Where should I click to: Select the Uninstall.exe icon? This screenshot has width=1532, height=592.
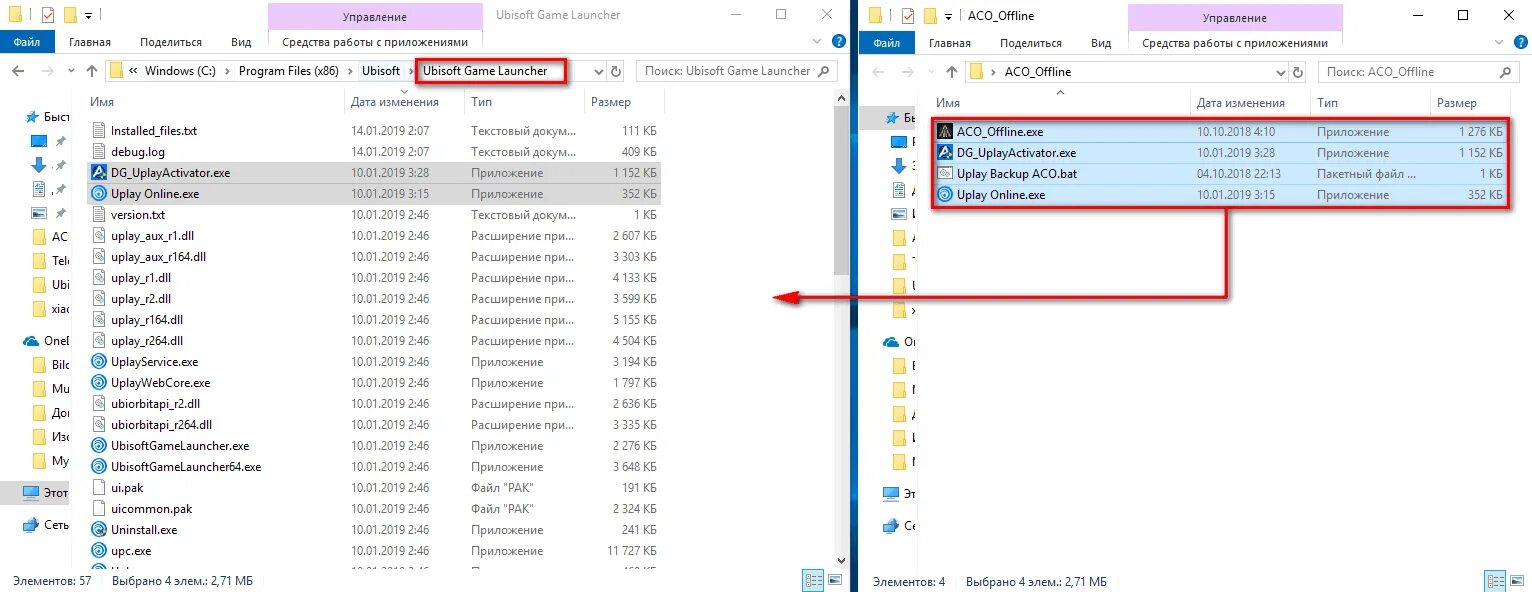[98, 530]
